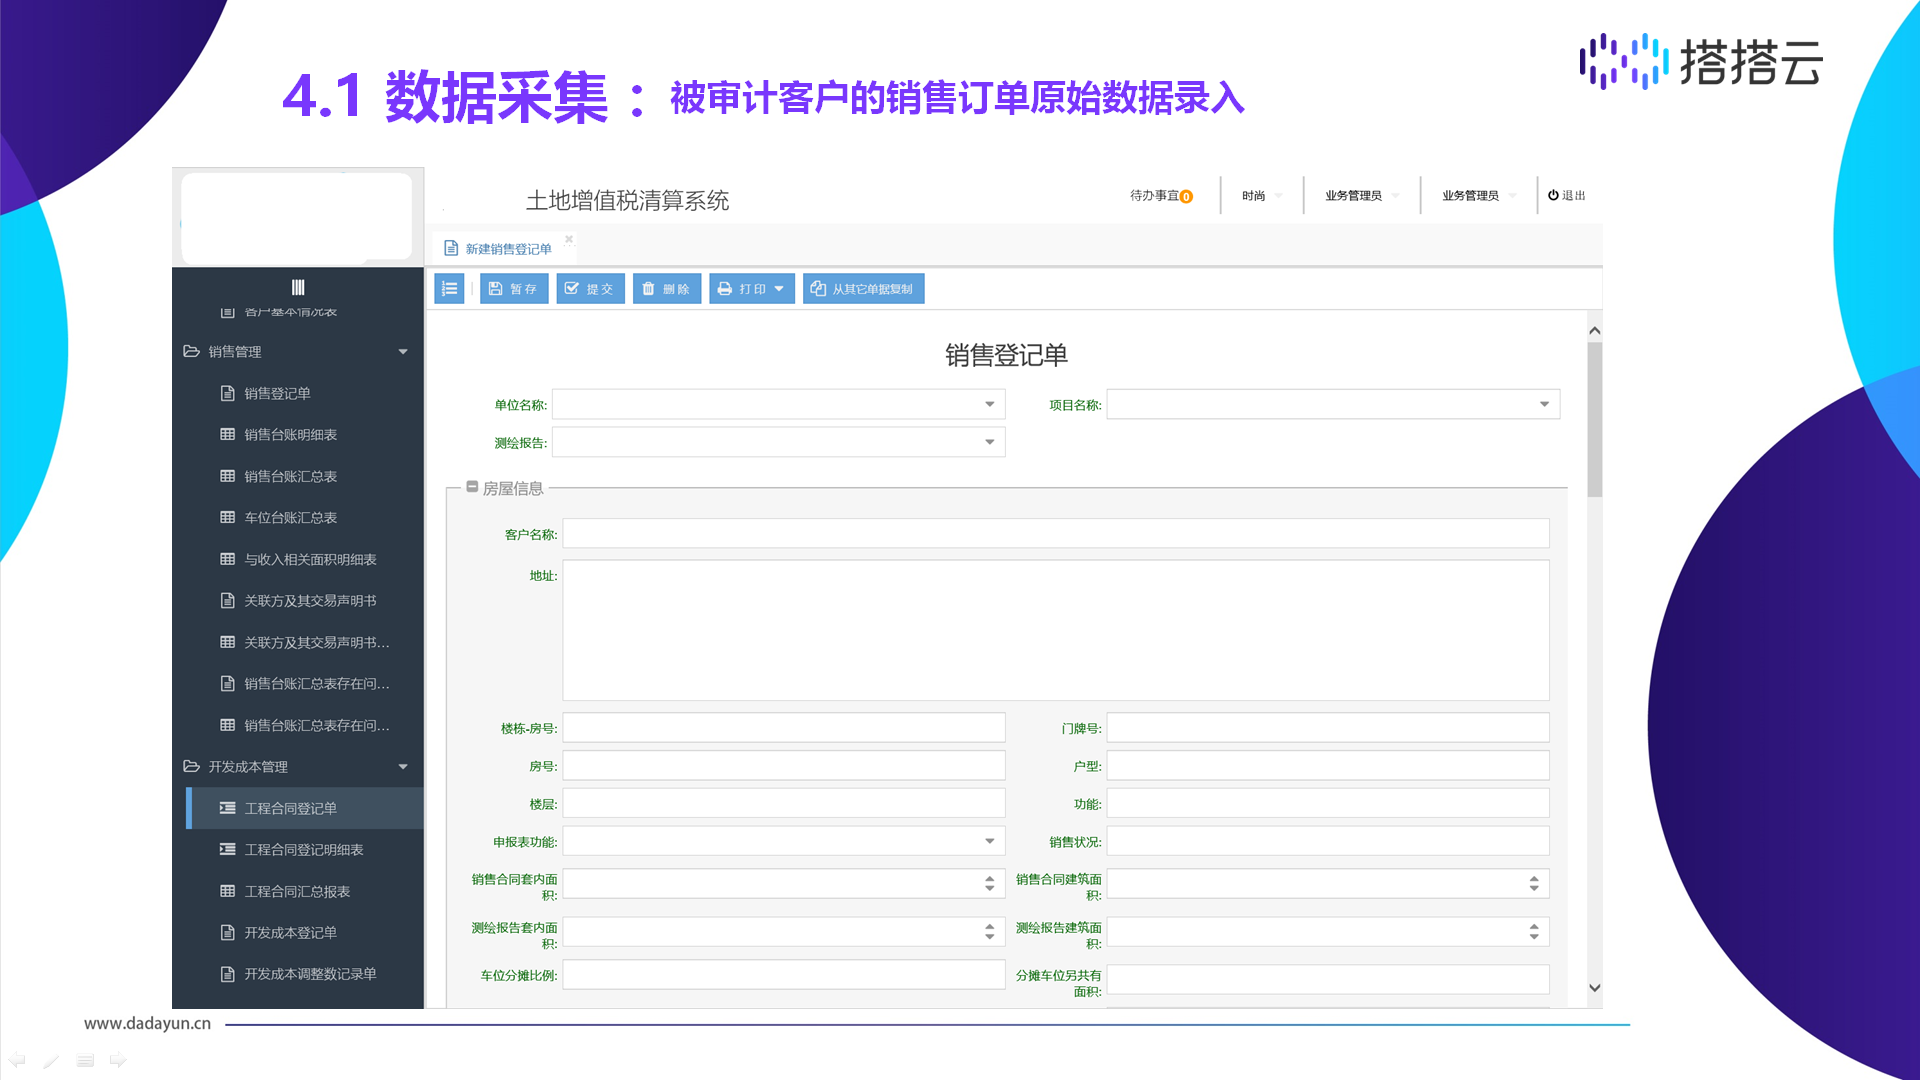The height and width of the screenshot is (1080, 1920).
Task: Click previous slide arrow in presentation controls
Action: coord(17,1060)
